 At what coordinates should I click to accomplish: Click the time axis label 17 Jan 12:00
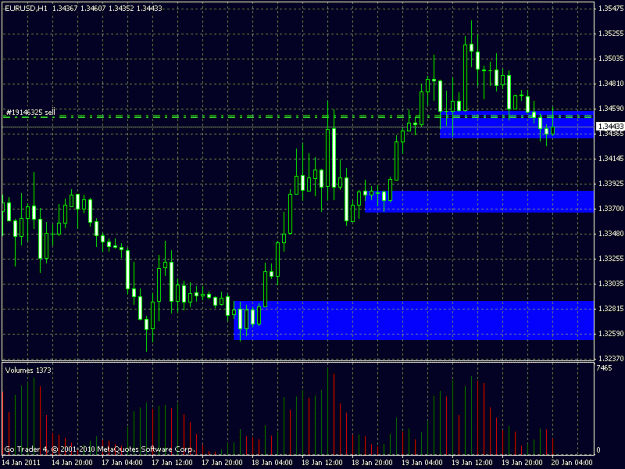[x=172, y=463]
